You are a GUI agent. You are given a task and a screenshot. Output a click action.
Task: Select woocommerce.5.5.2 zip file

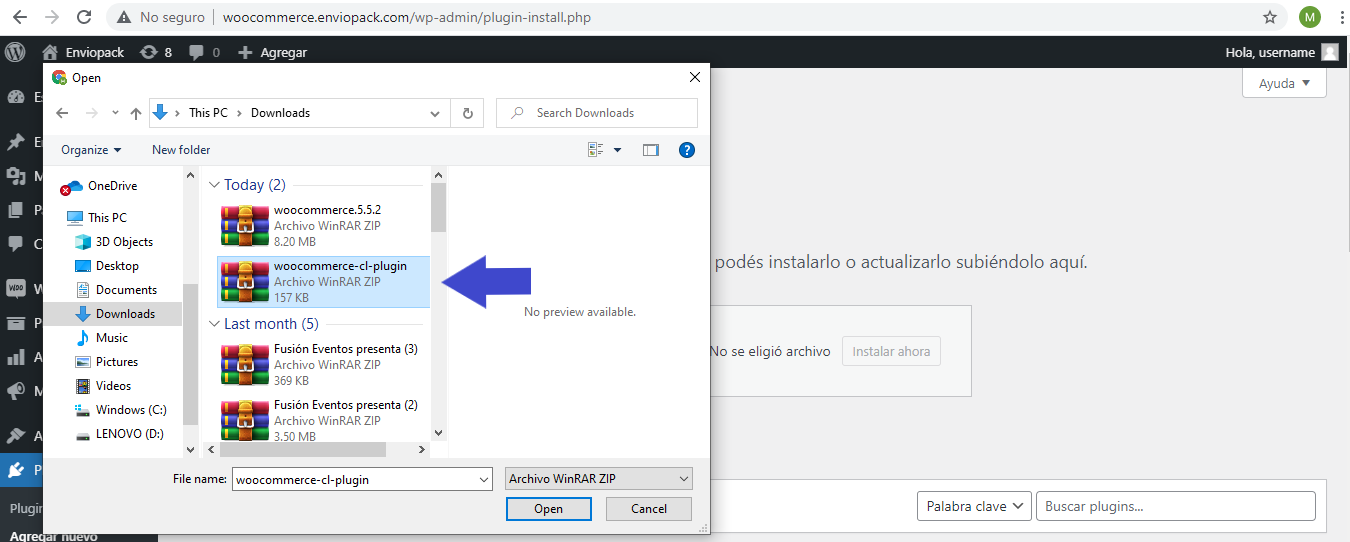click(x=324, y=226)
